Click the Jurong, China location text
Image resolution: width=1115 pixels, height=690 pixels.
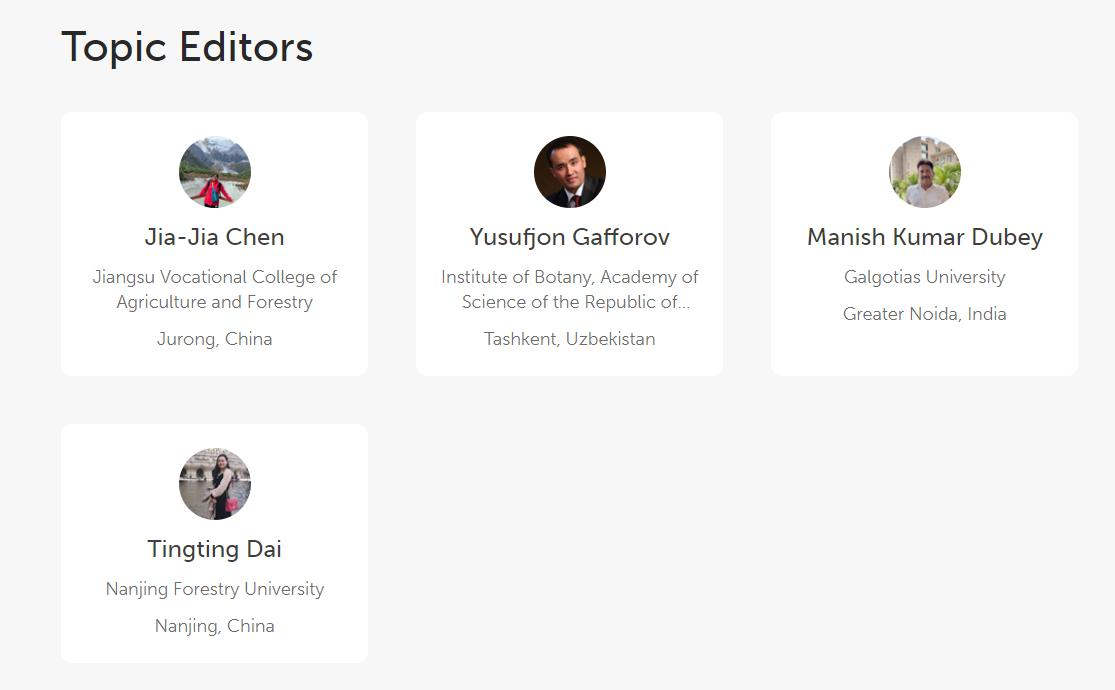(x=215, y=339)
